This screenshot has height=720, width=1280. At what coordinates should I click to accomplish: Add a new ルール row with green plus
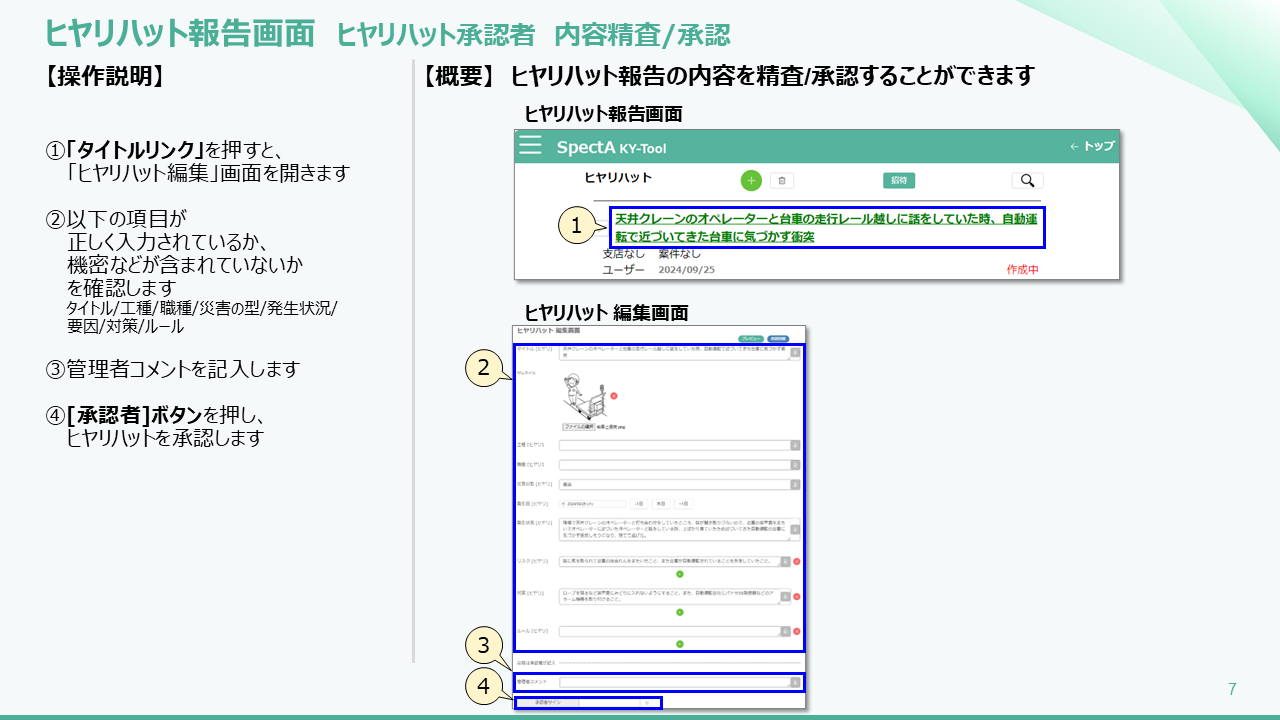[679, 644]
